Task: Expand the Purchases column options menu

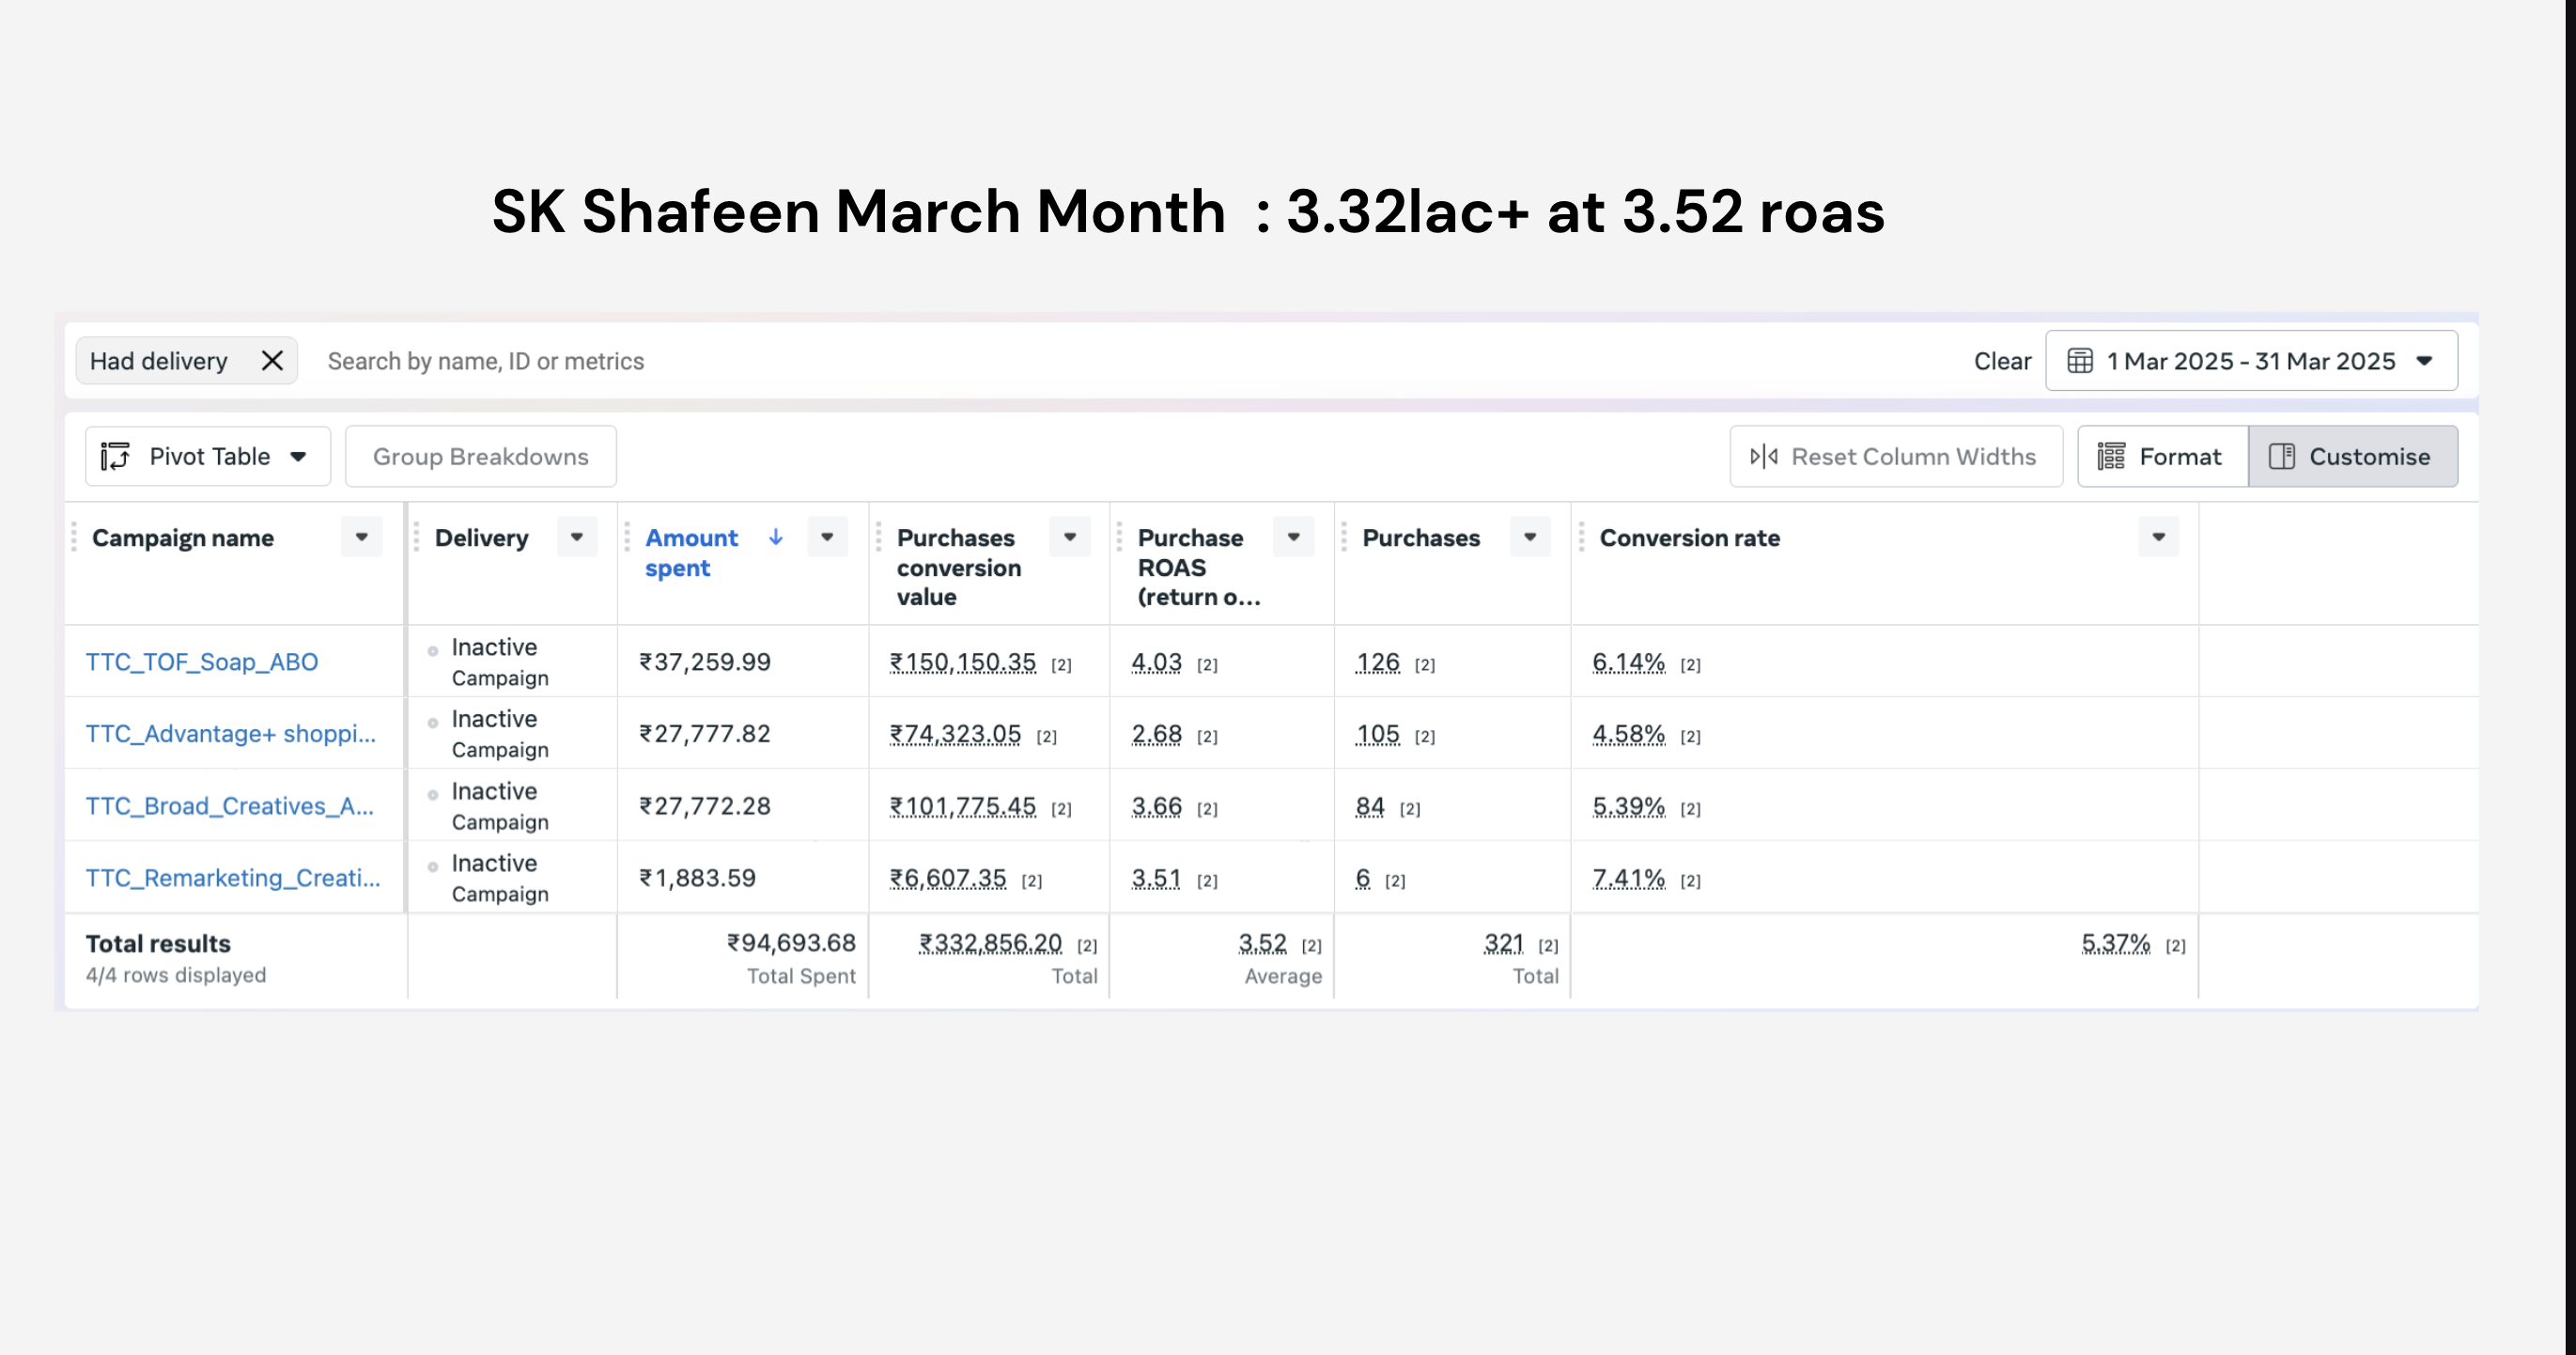Action: tap(1530, 538)
